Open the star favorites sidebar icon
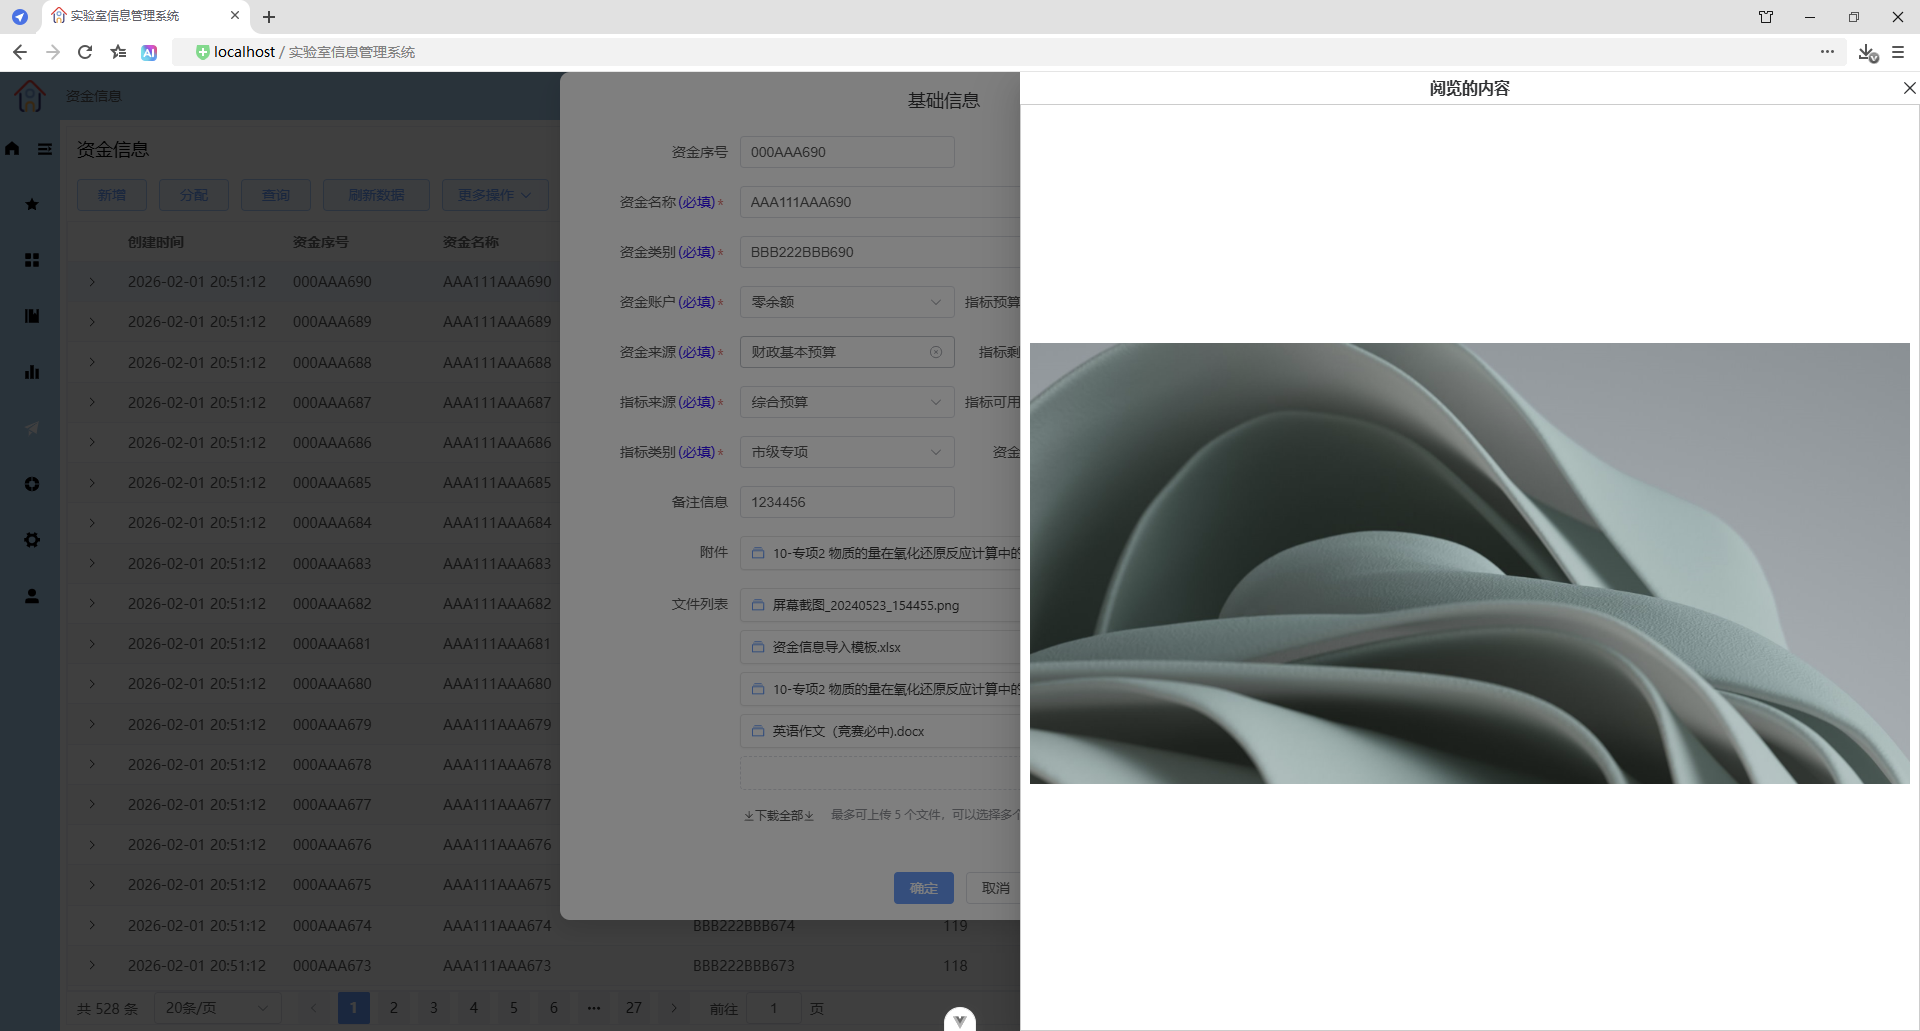 [x=32, y=204]
